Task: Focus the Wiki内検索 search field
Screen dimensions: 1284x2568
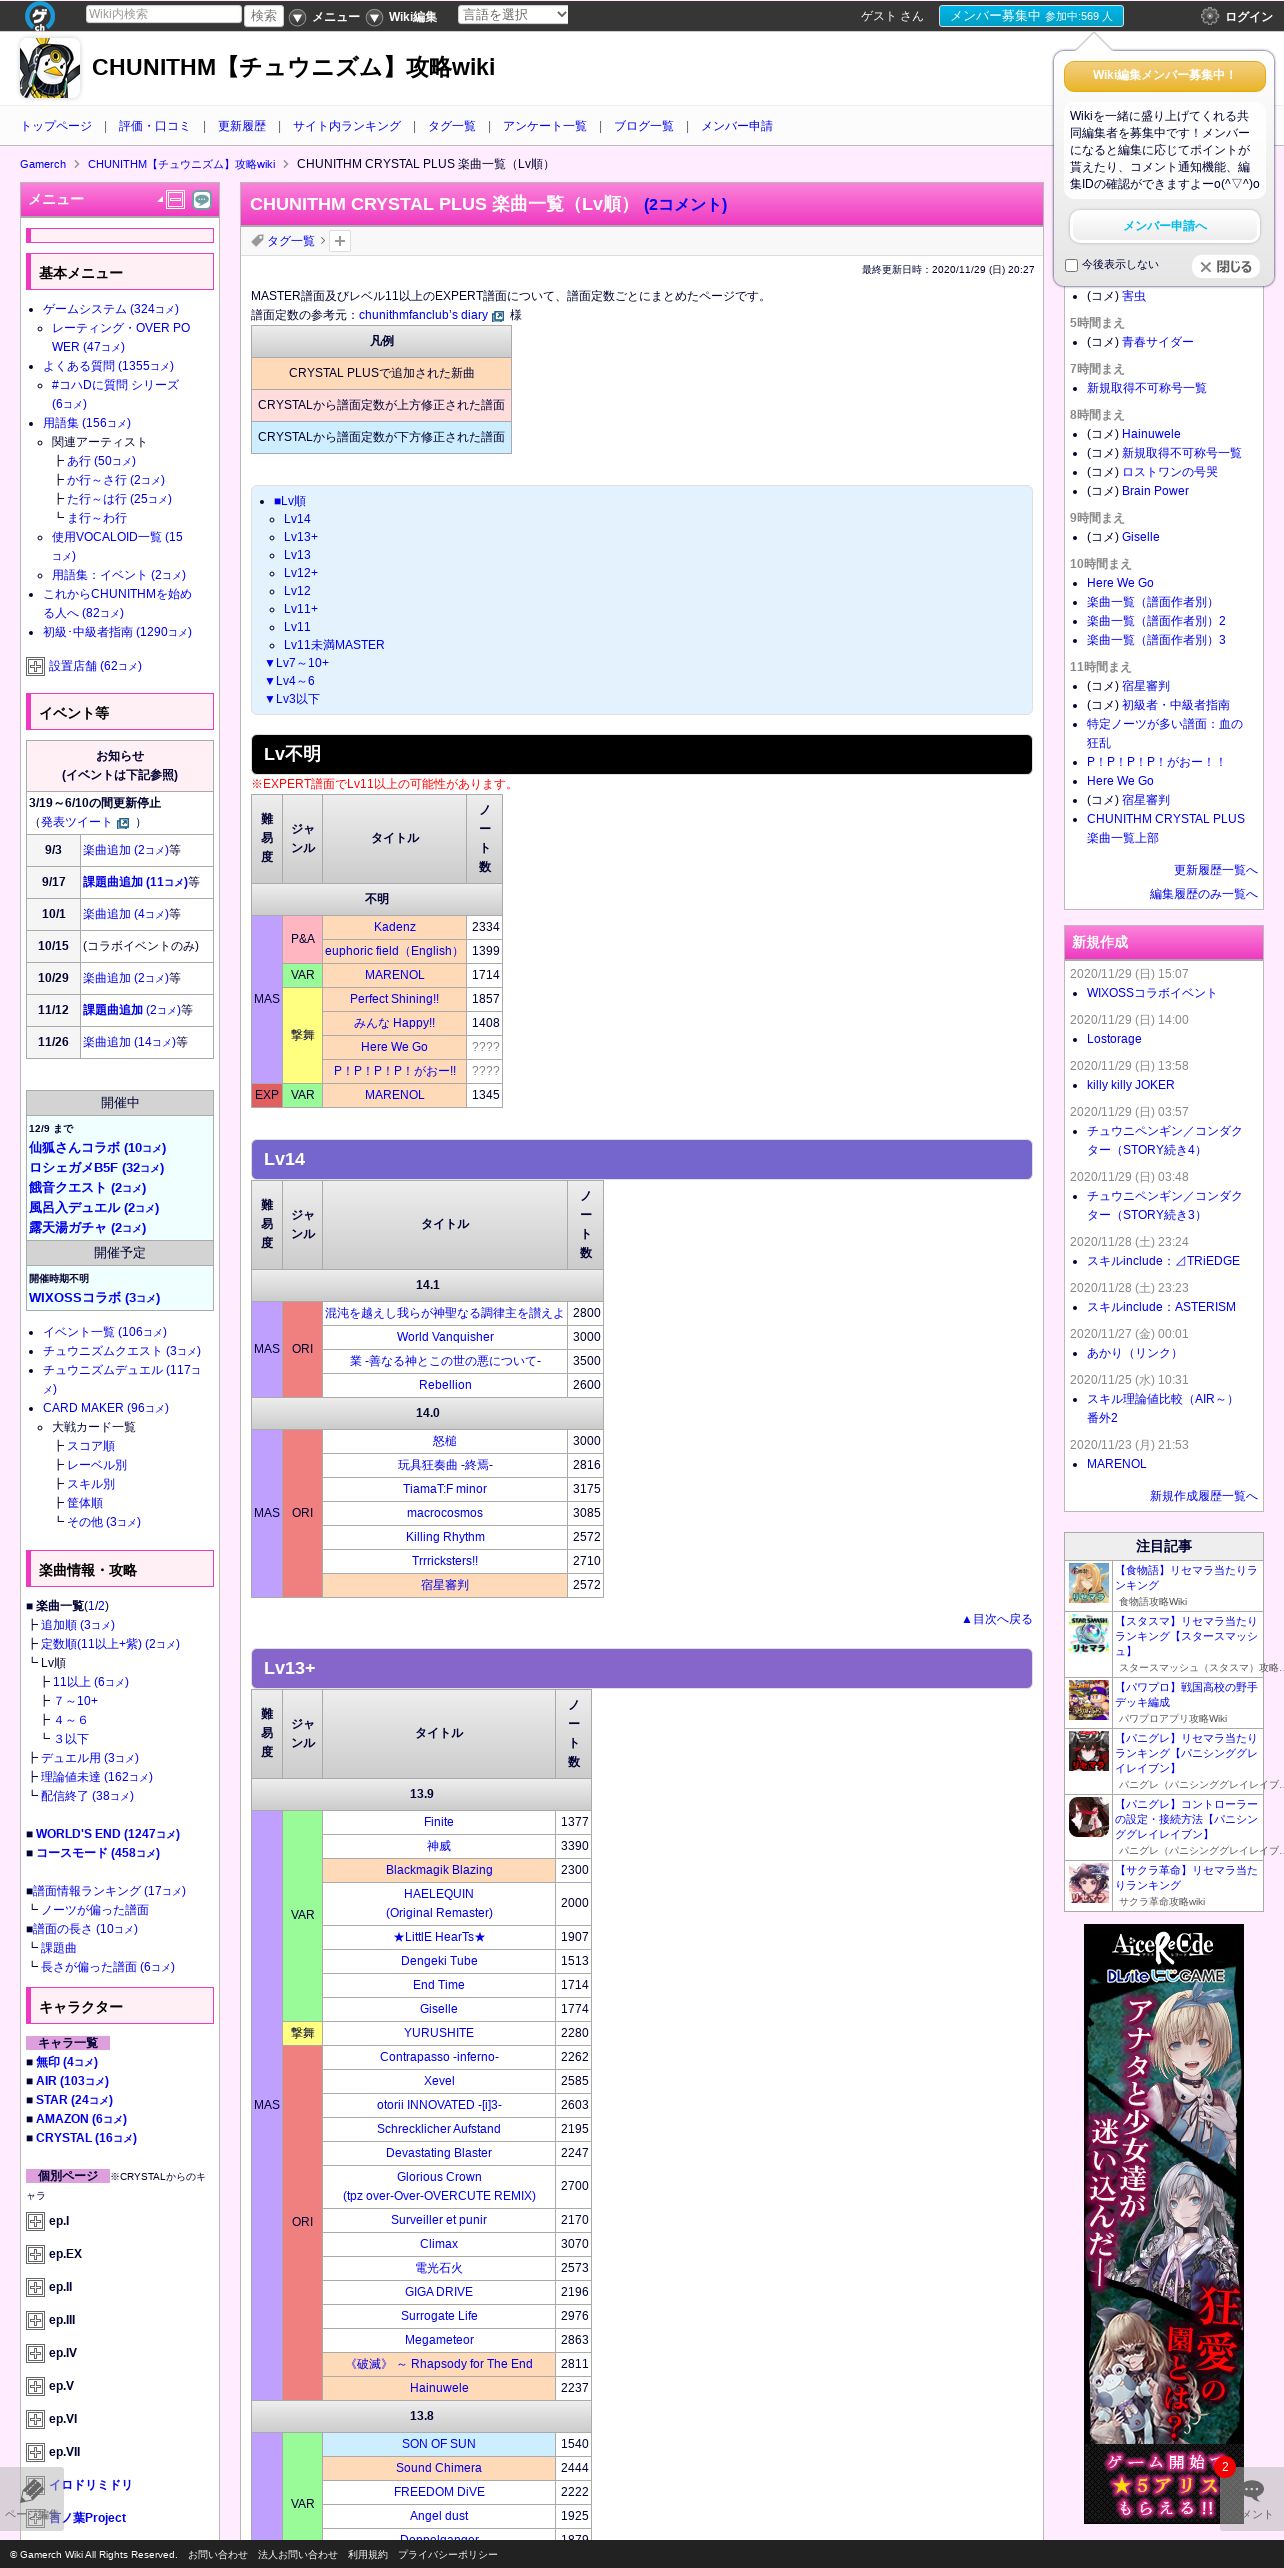Action: 163,14
